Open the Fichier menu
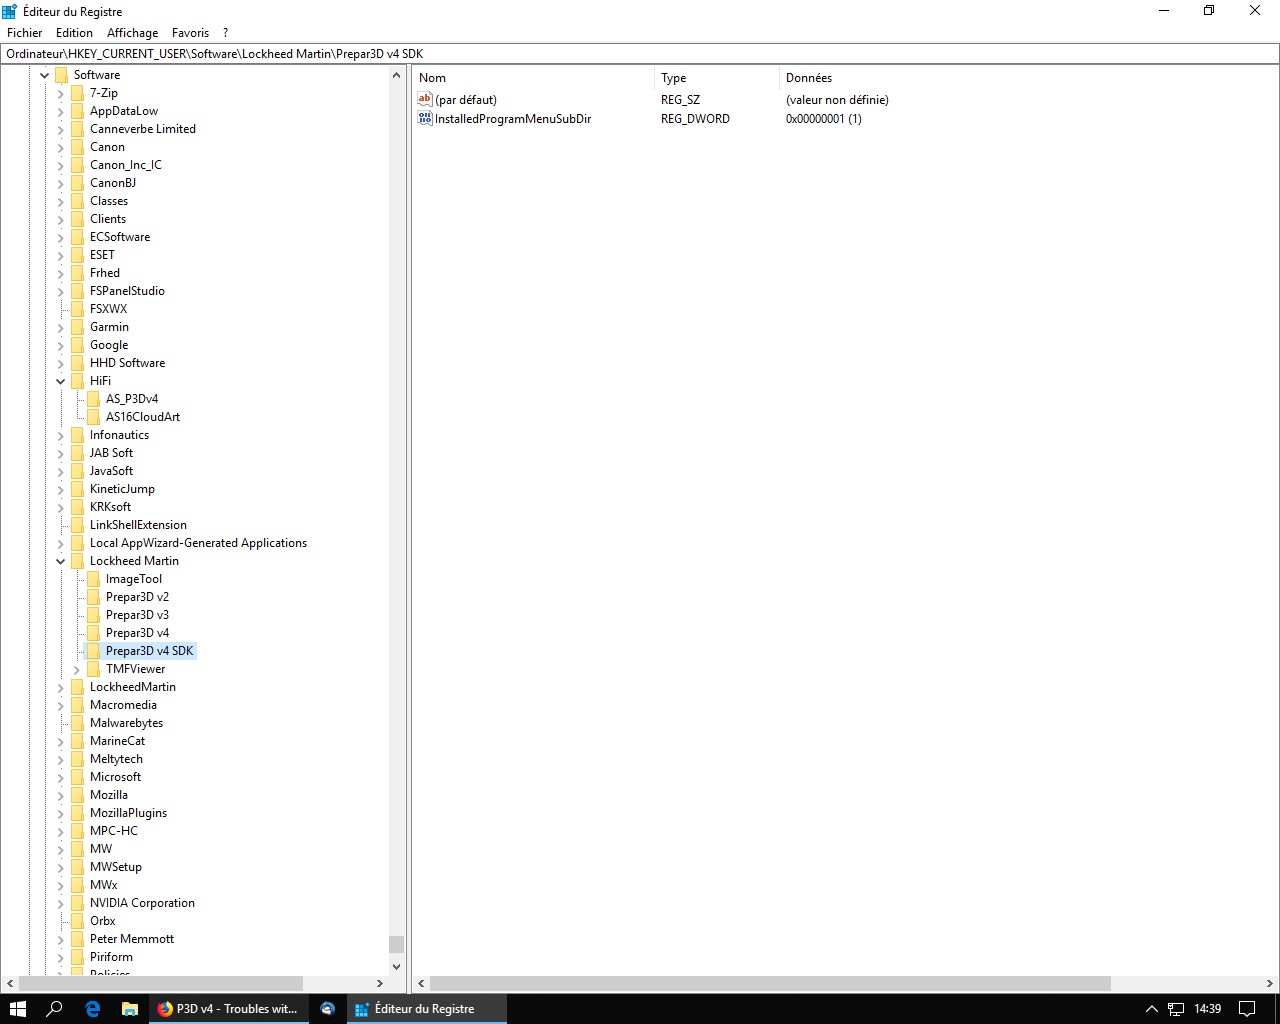 tap(25, 33)
